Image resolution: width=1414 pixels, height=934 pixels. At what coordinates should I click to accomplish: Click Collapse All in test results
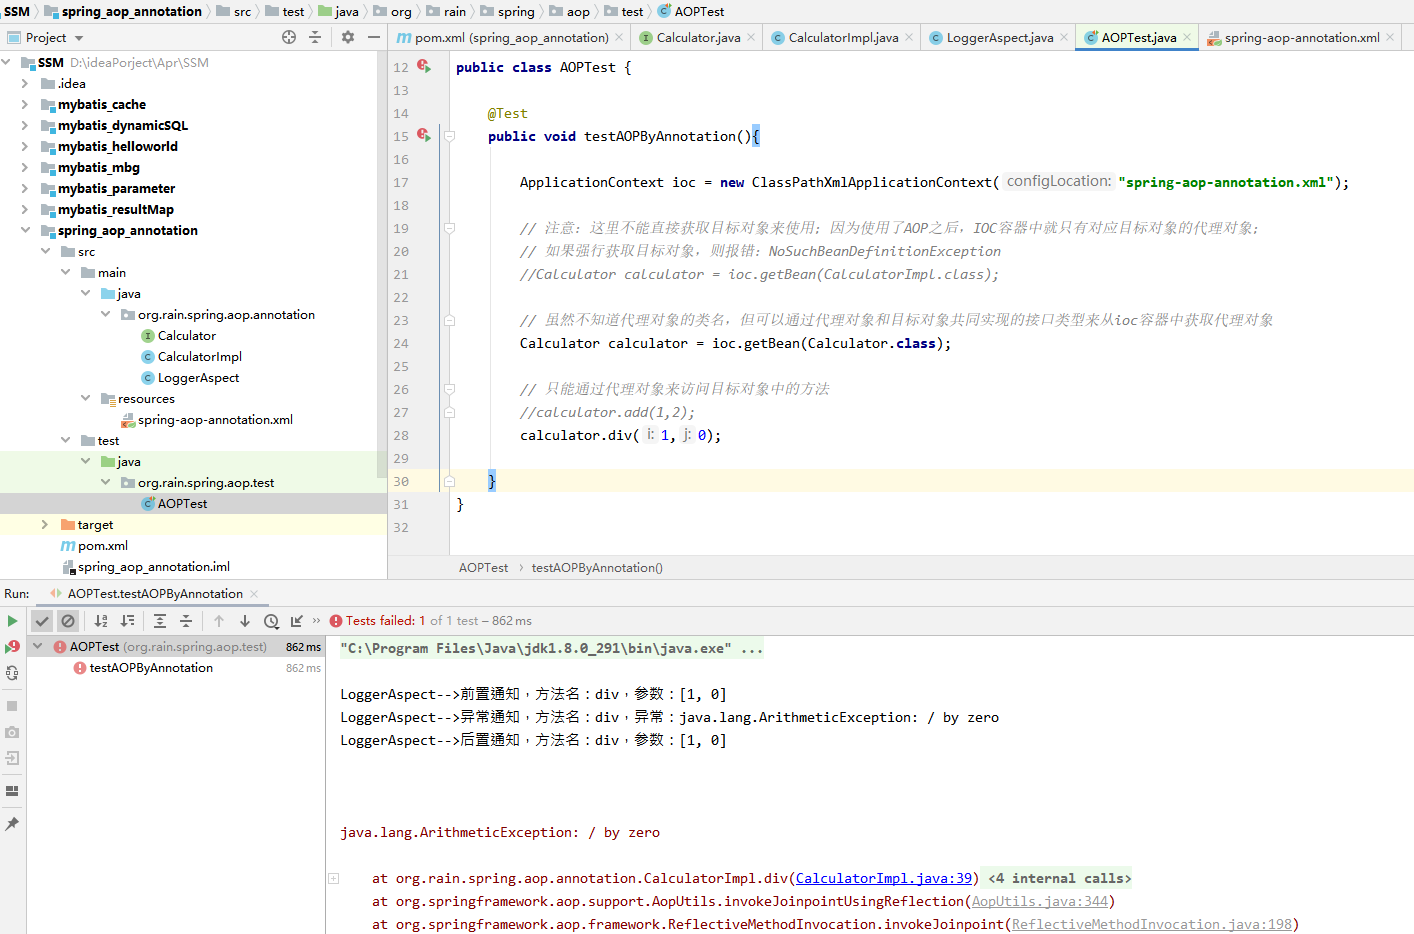pos(186,621)
